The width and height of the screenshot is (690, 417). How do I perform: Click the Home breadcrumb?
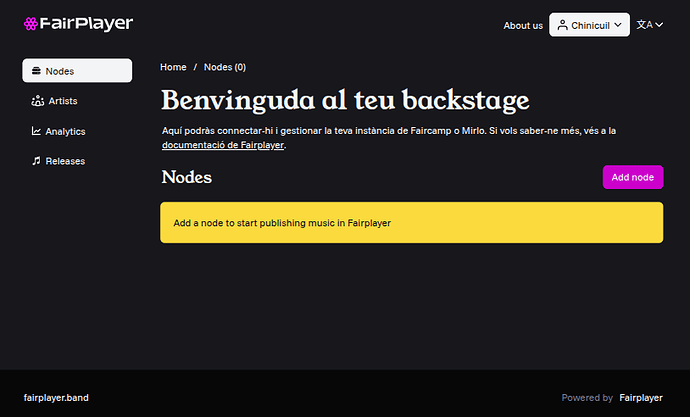click(173, 67)
